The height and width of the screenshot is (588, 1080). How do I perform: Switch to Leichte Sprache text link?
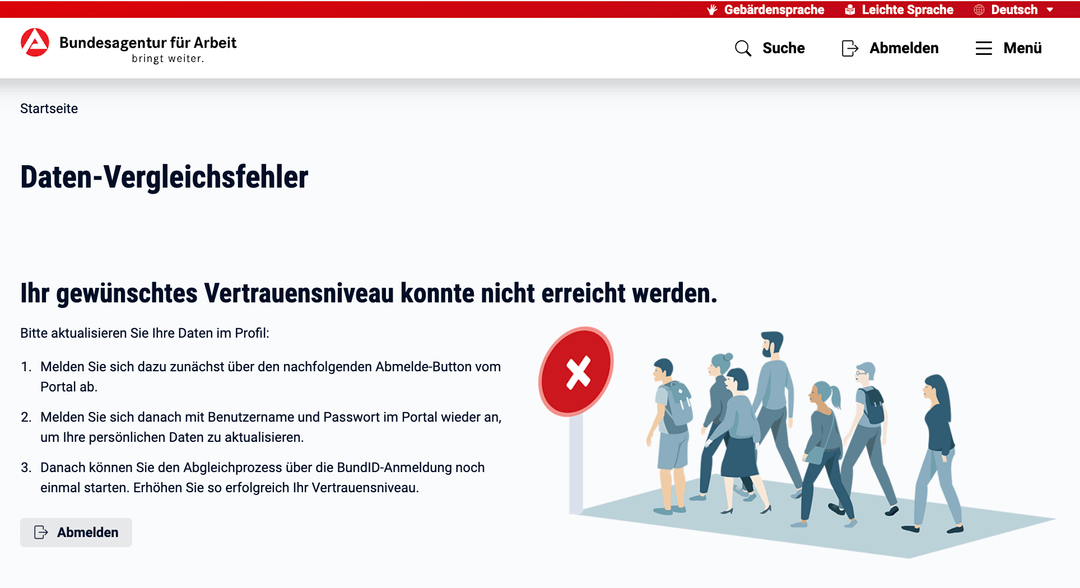907,9
